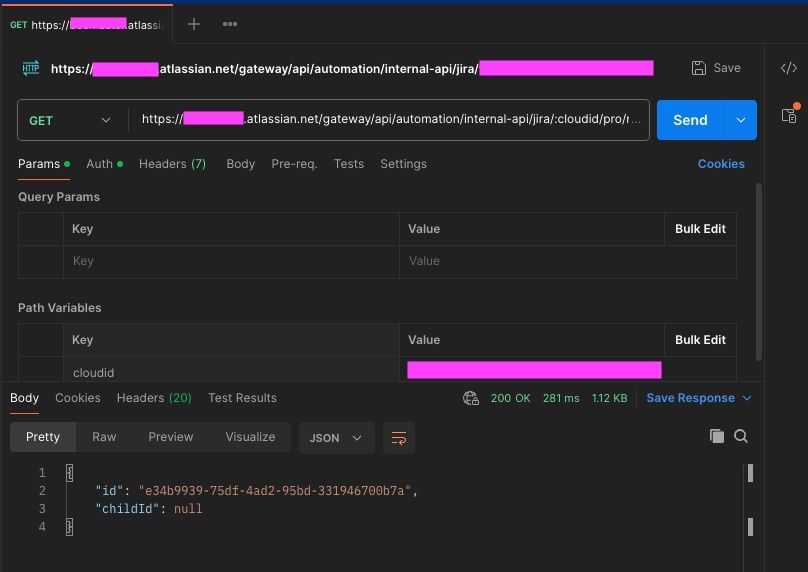This screenshot has width=808, height=572.
Task: Open Pre-req. tab
Action: (294, 164)
